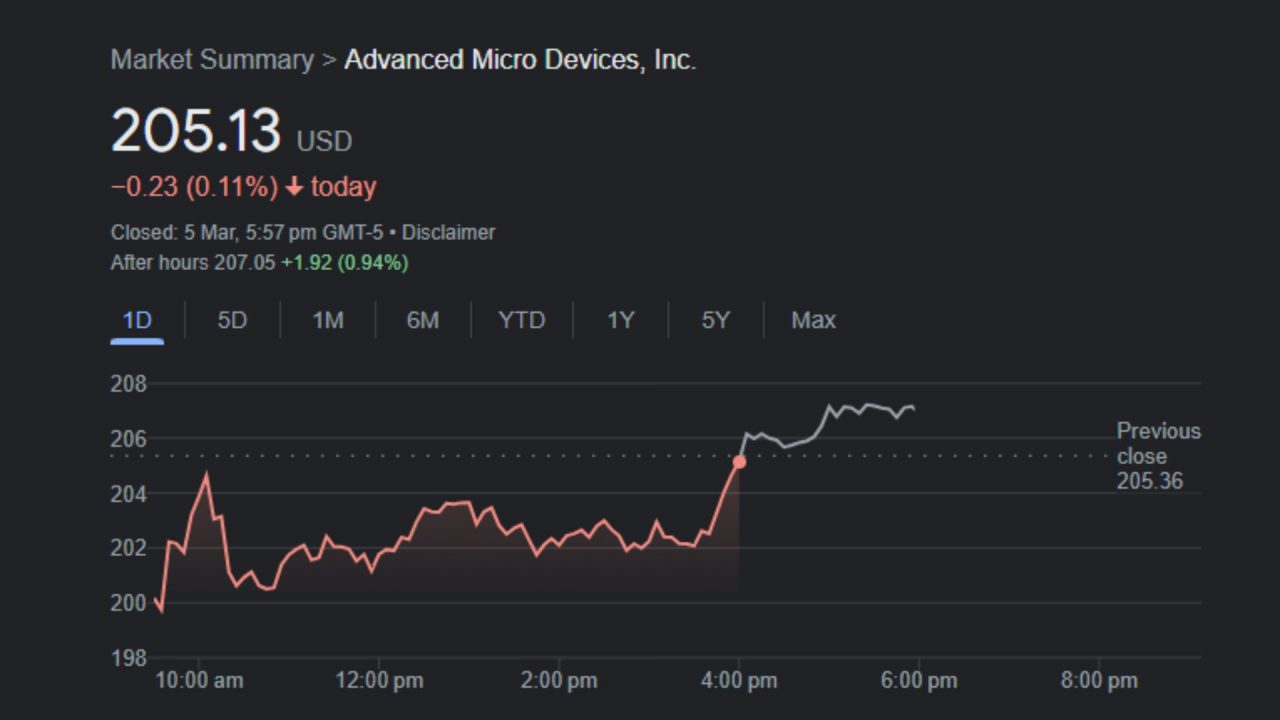Click the 204 y-axis label
The width and height of the screenshot is (1280, 720).
(x=128, y=494)
